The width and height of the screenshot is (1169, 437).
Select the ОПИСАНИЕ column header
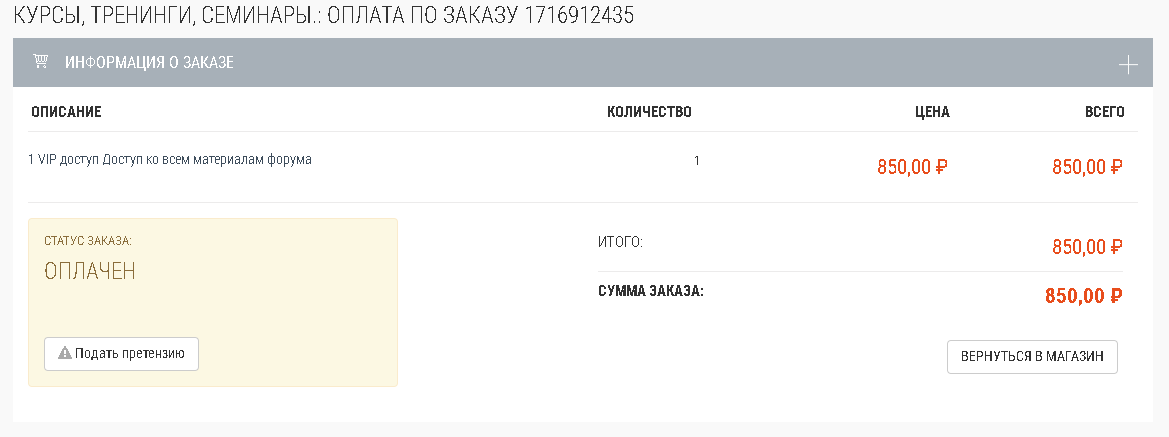[66, 112]
